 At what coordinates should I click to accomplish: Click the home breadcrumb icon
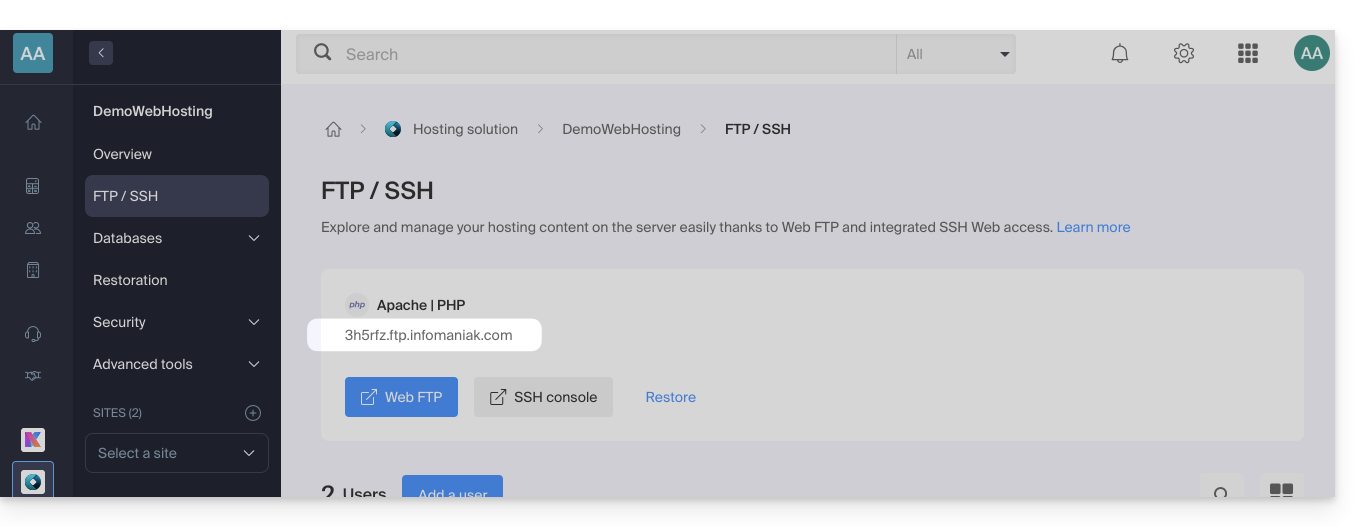pos(334,129)
